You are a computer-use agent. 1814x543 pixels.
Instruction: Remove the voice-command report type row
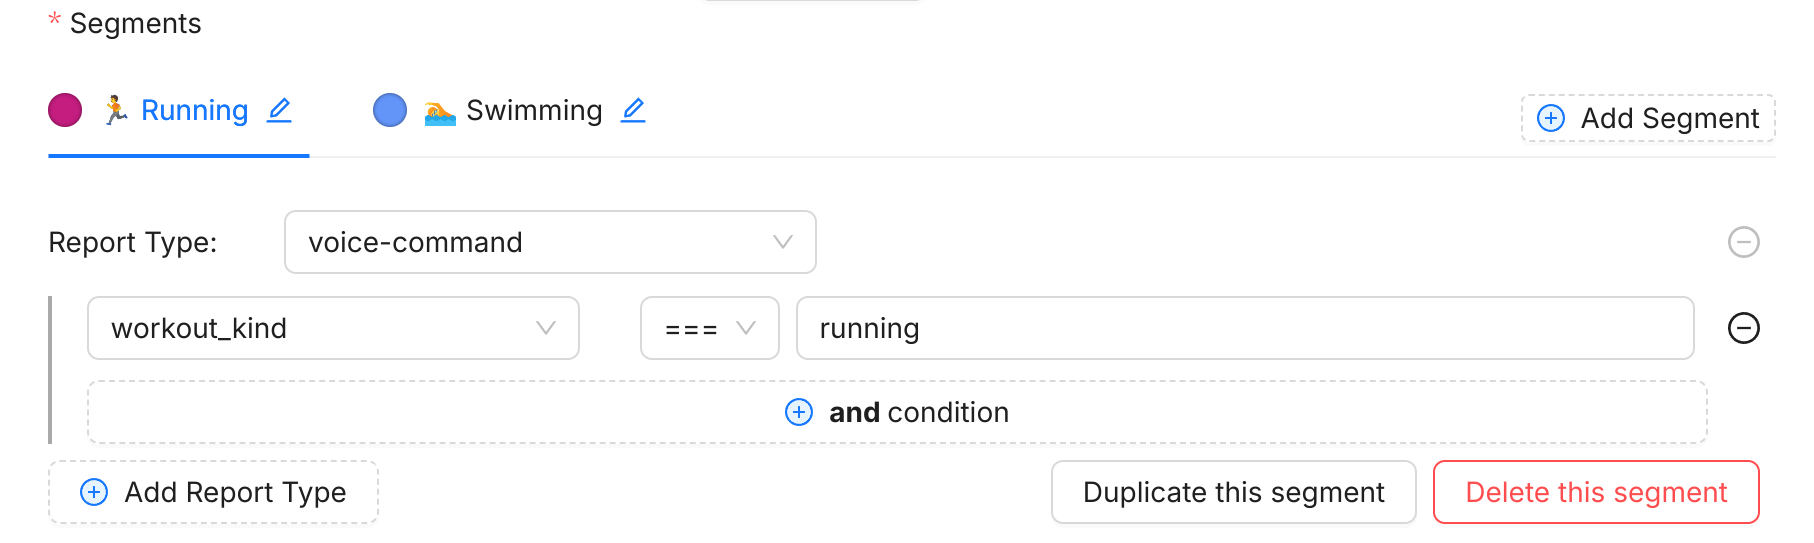tap(1743, 242)
